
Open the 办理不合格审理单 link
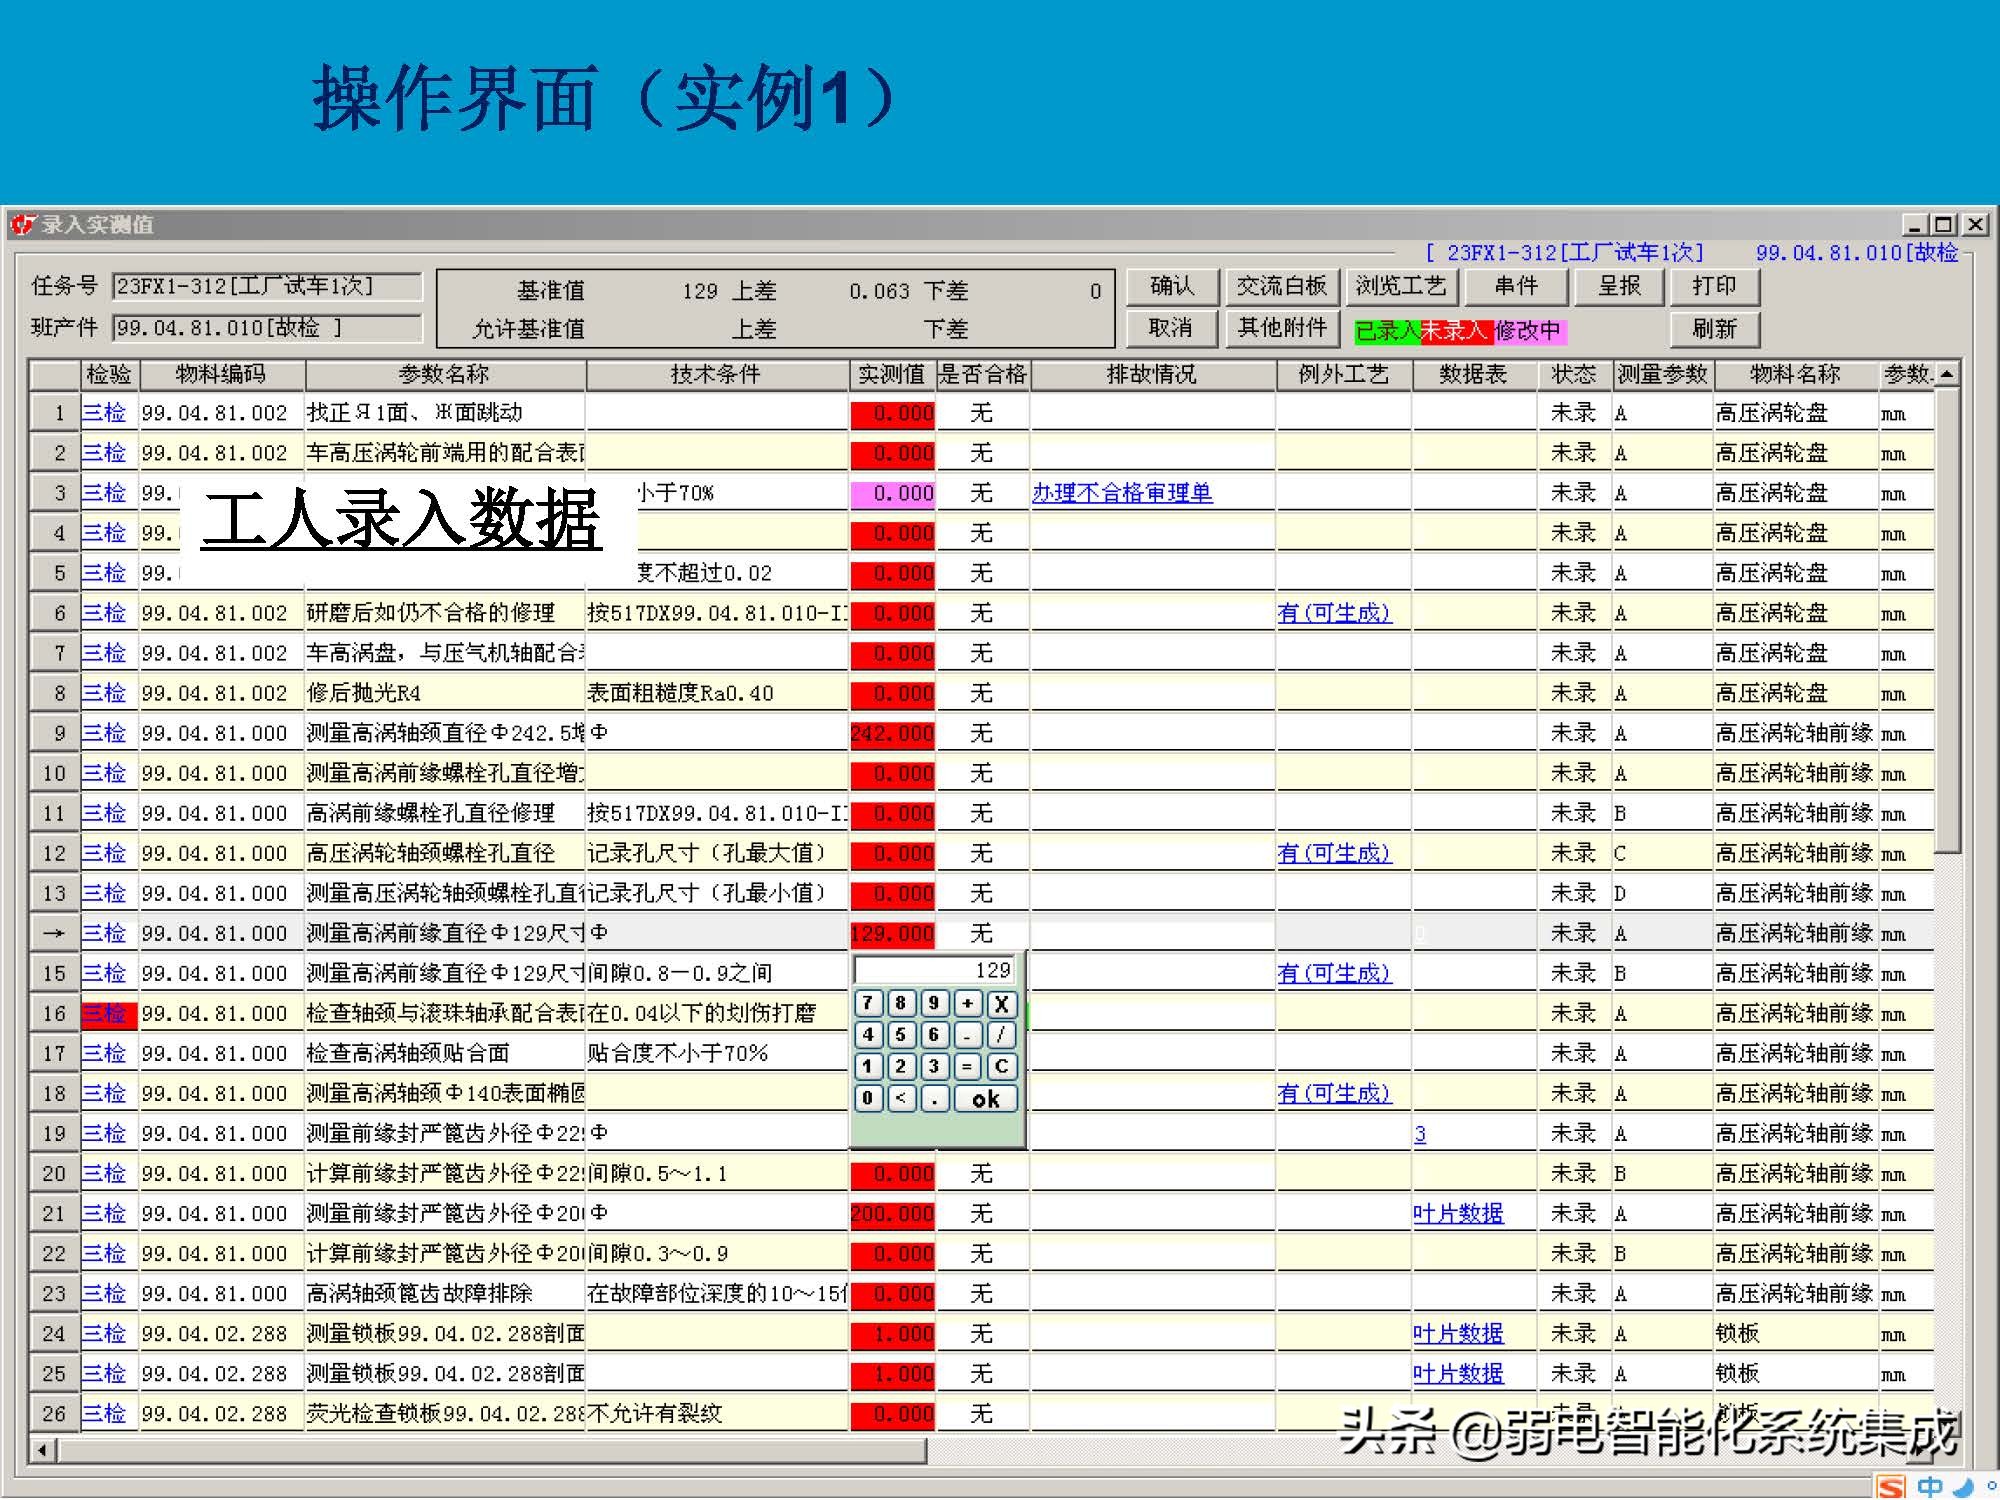(x=1122, y=493)
